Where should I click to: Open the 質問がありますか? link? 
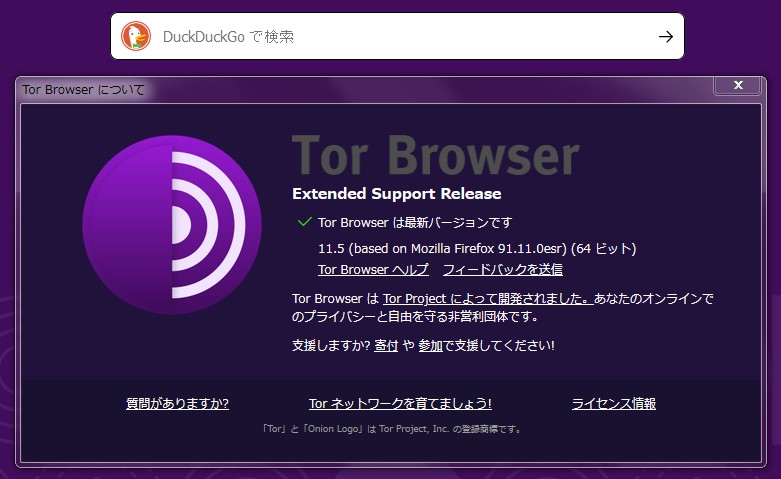(177, 403)
